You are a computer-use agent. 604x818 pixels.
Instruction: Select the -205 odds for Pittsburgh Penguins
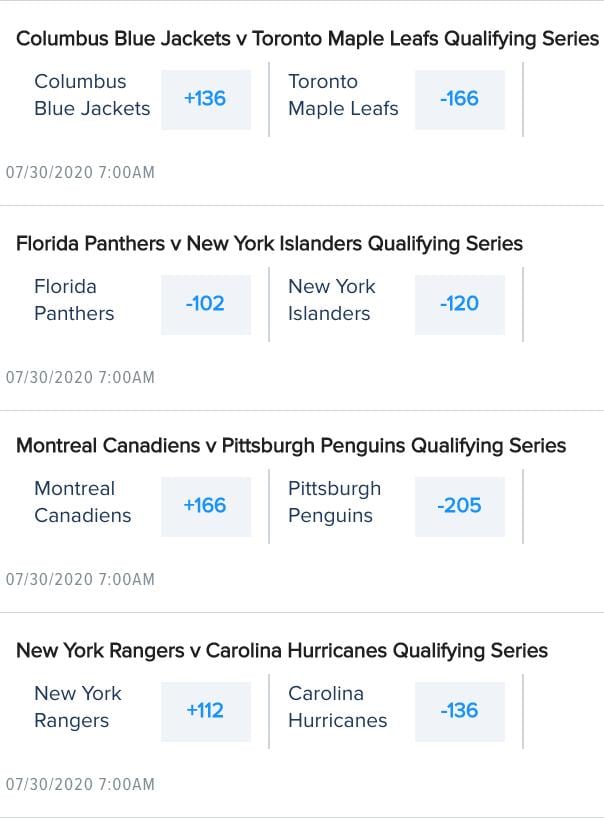click(x=460, y=506)
